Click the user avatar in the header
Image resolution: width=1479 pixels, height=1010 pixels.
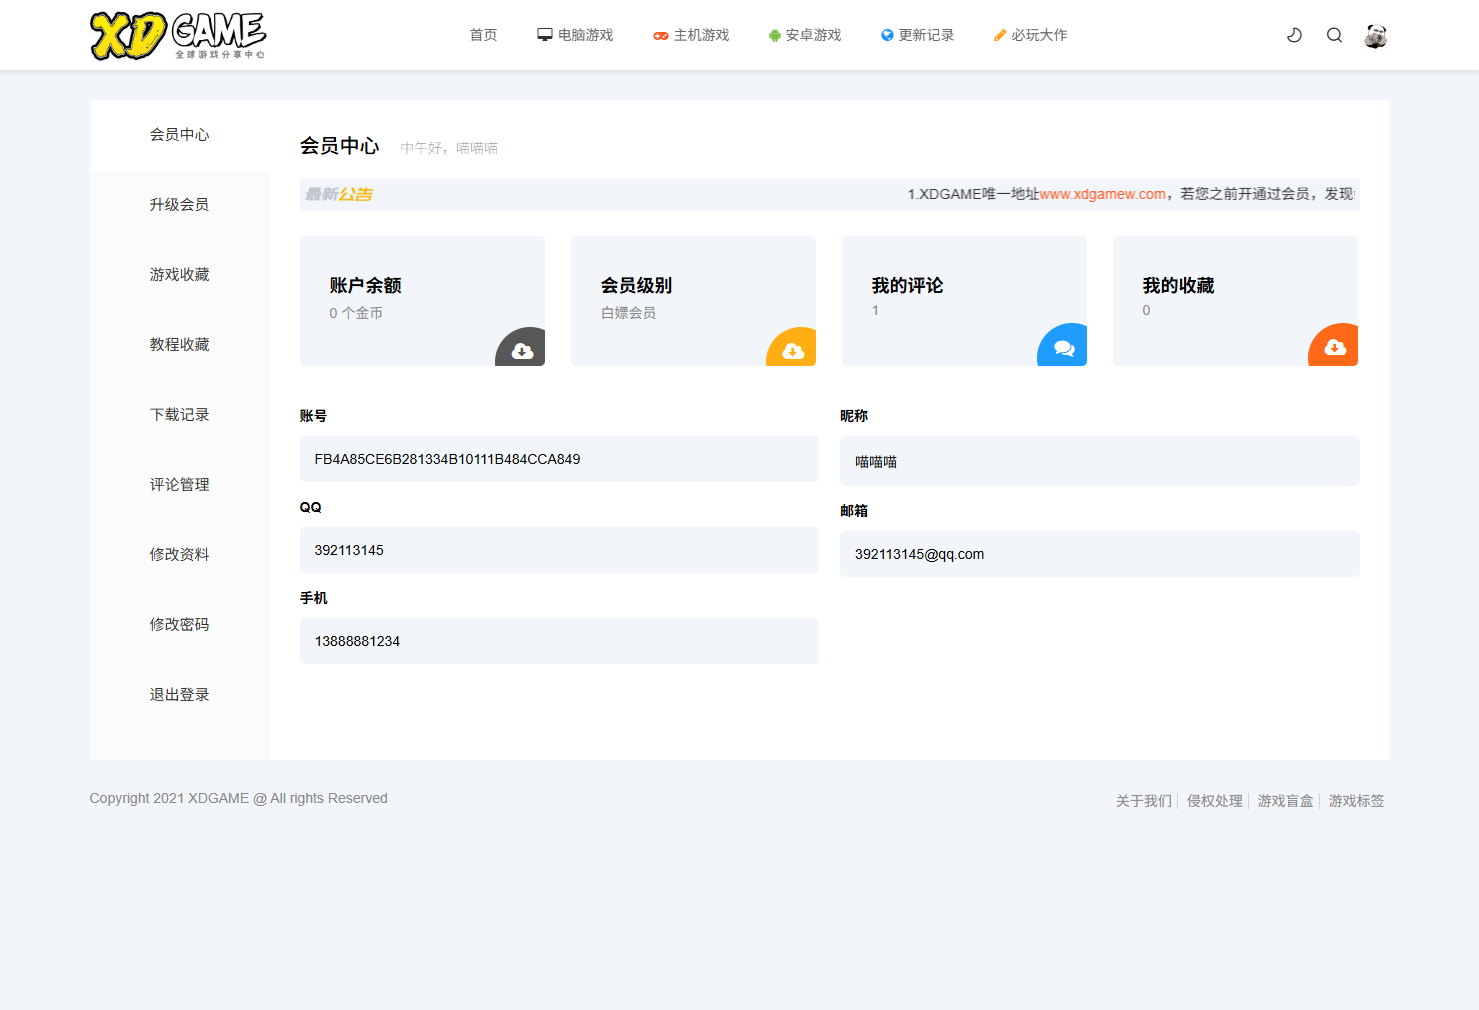(1375, 36)
